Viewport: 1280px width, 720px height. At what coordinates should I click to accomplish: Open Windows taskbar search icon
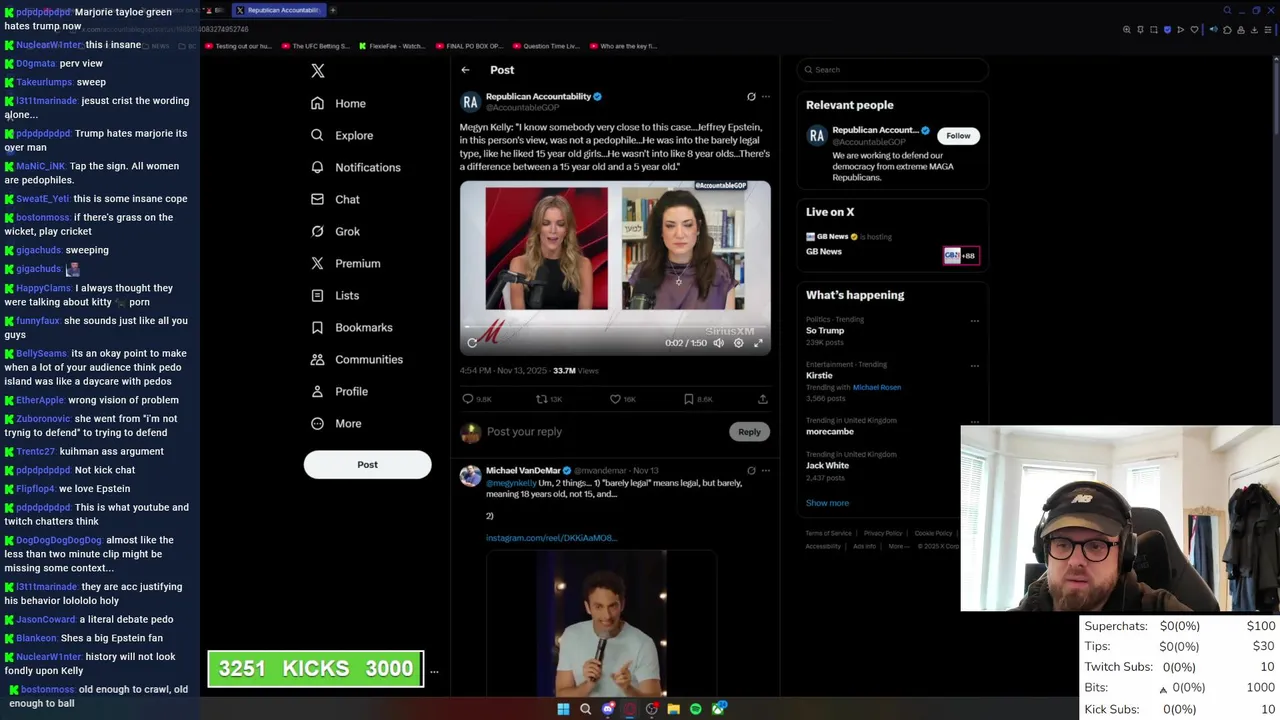[x=585, y=709]
